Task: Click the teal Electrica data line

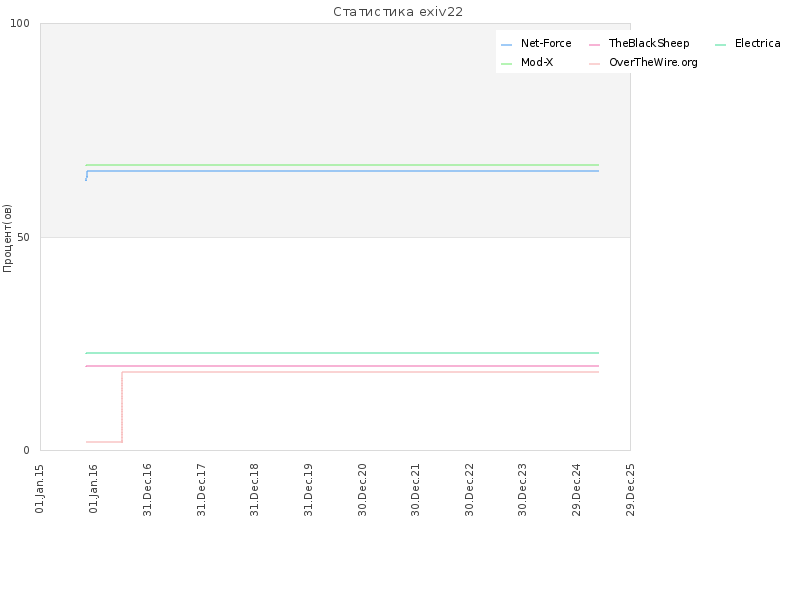Action: click(x=342, y=353)
